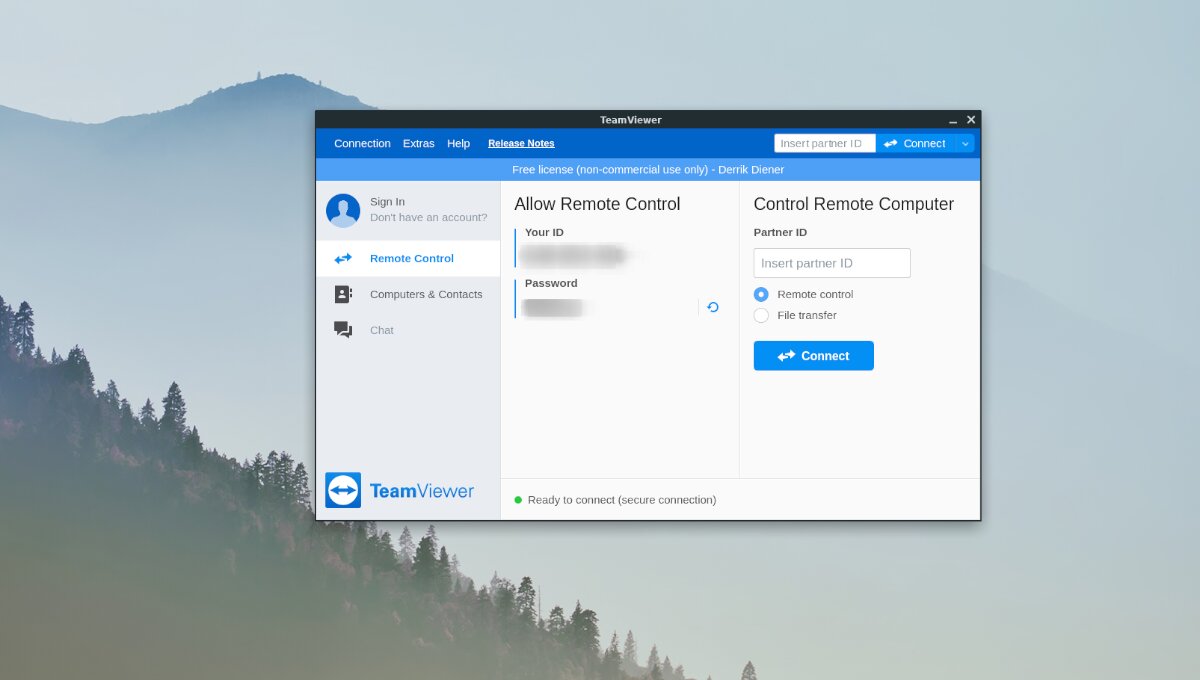Image resolution: width=1200 pixels, height=680 pixels.
Task: Regenerate the session password with the refresh icon
Action: (711, 307)
